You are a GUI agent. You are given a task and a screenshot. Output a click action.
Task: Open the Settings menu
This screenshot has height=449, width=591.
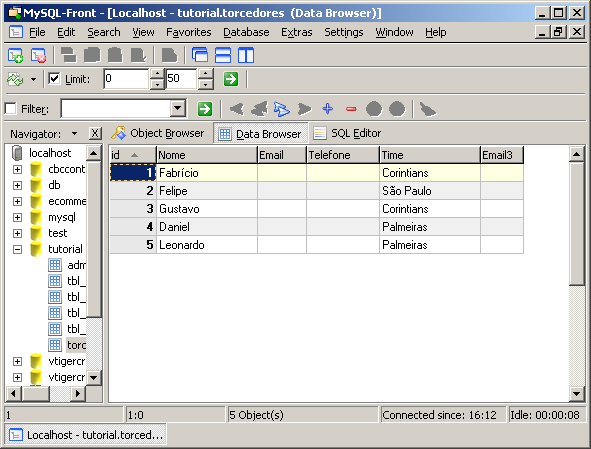click(x=344, y=32)
